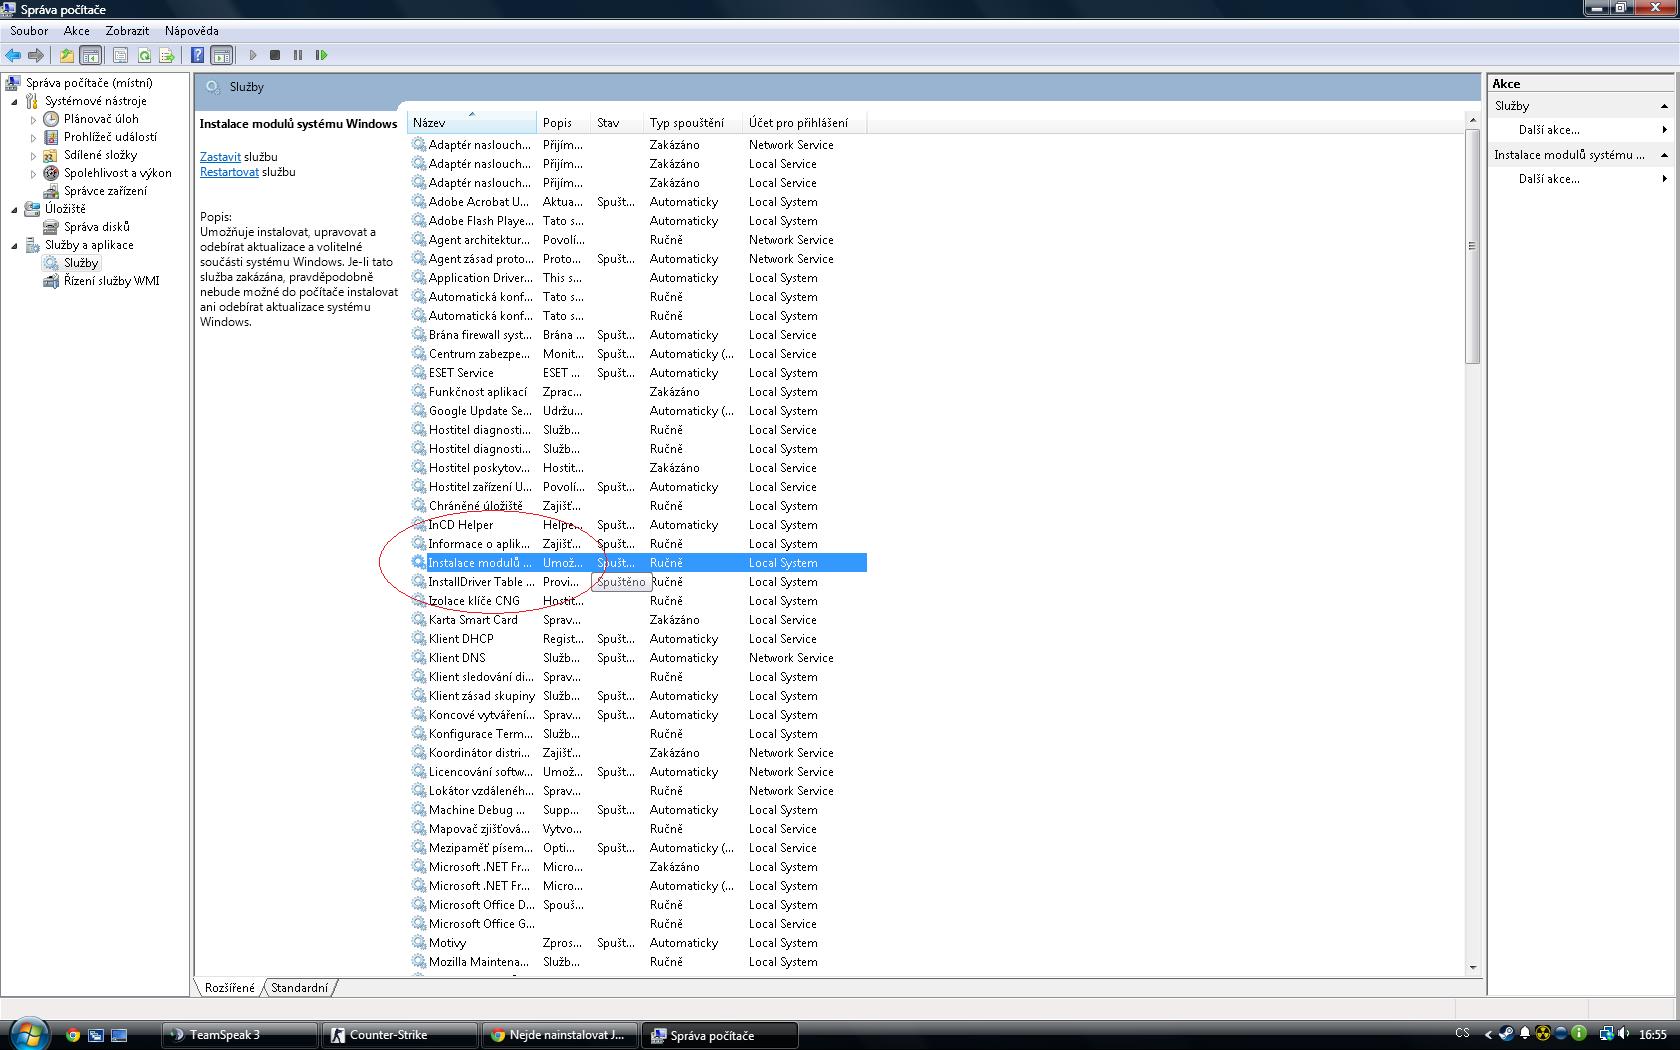Click the Forward arrow in the toolbar
This screenshot has height=1050, width=1680.
pyautogui.click(x=36, y=55)
